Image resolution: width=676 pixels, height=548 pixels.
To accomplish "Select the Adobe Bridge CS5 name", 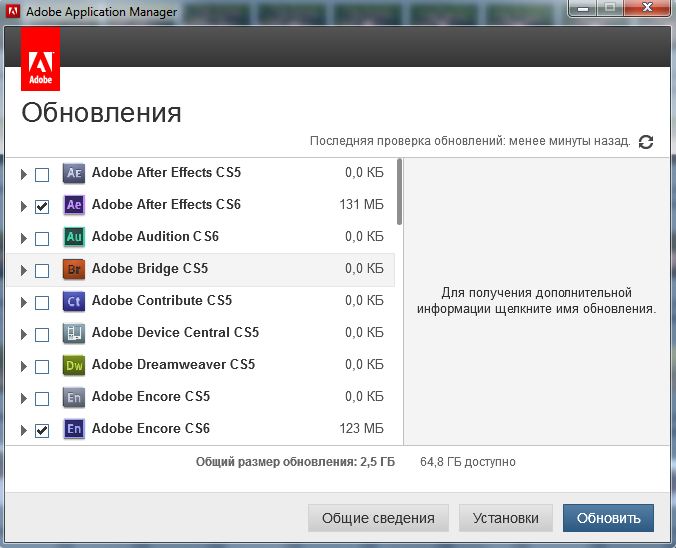I will pyautogui.click(x=150, y=268).
